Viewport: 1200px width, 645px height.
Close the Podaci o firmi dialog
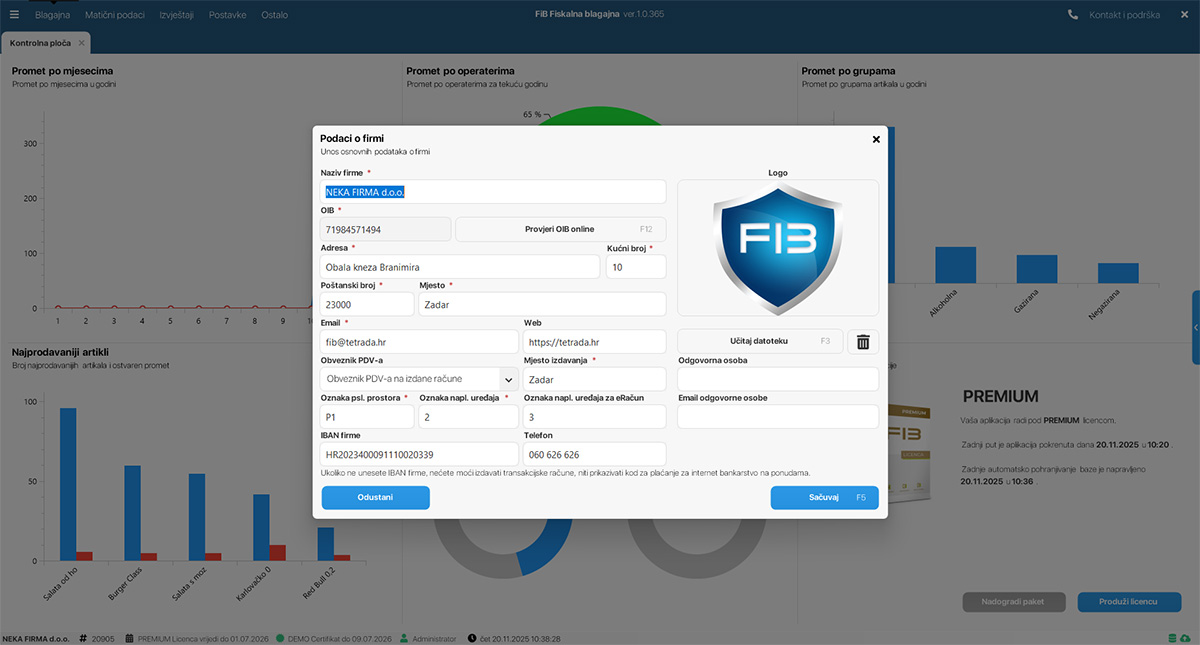click(876, 140)
